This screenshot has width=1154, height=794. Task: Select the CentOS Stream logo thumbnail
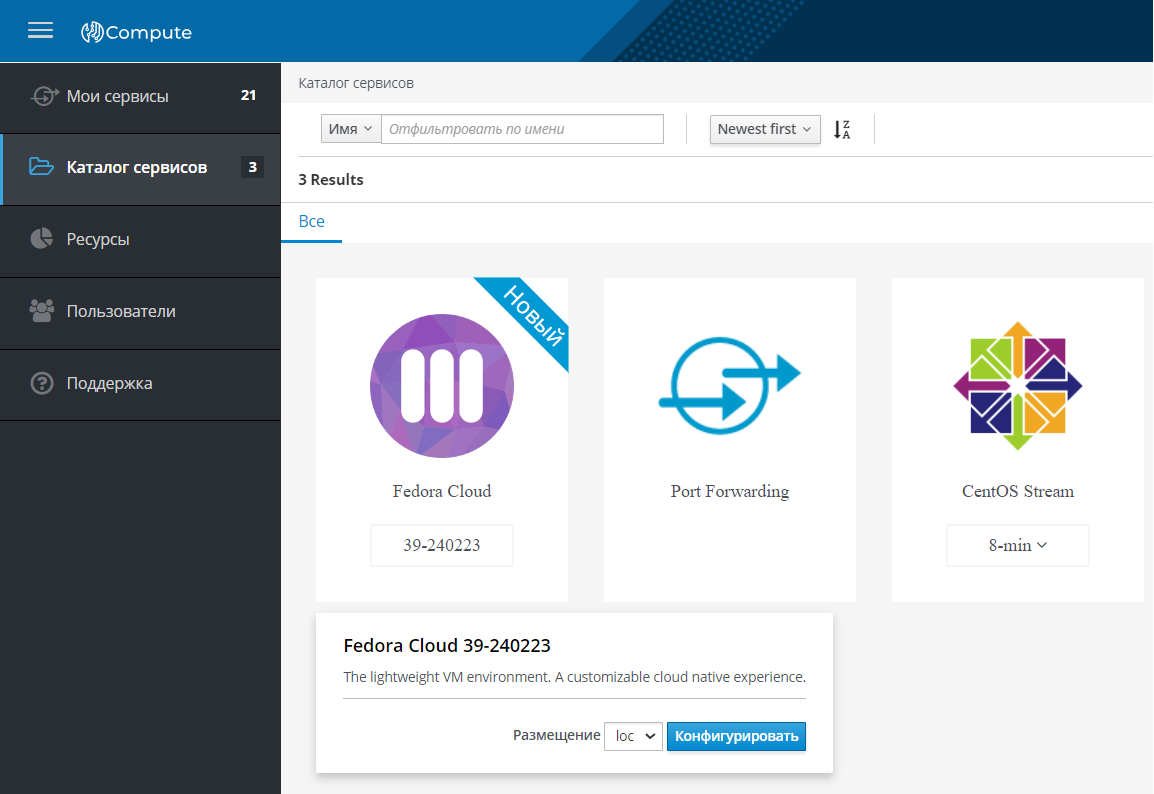pyautogui.click(x=1017, y=385)
